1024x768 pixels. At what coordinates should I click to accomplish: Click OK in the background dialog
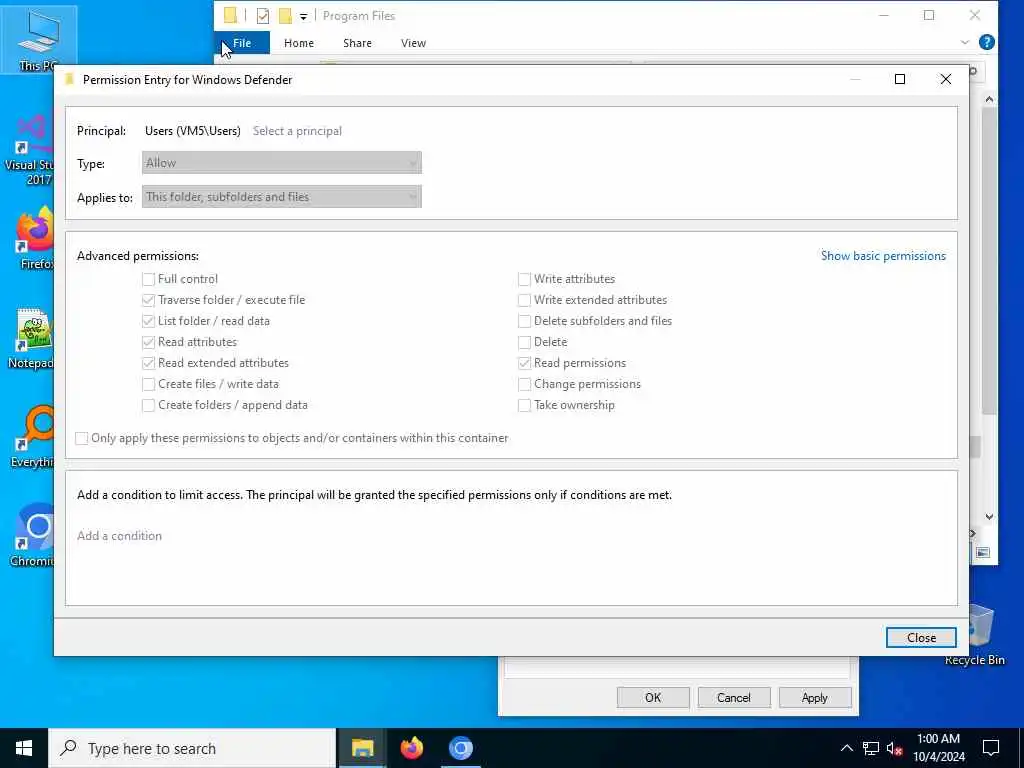click(x=653, y=697)
